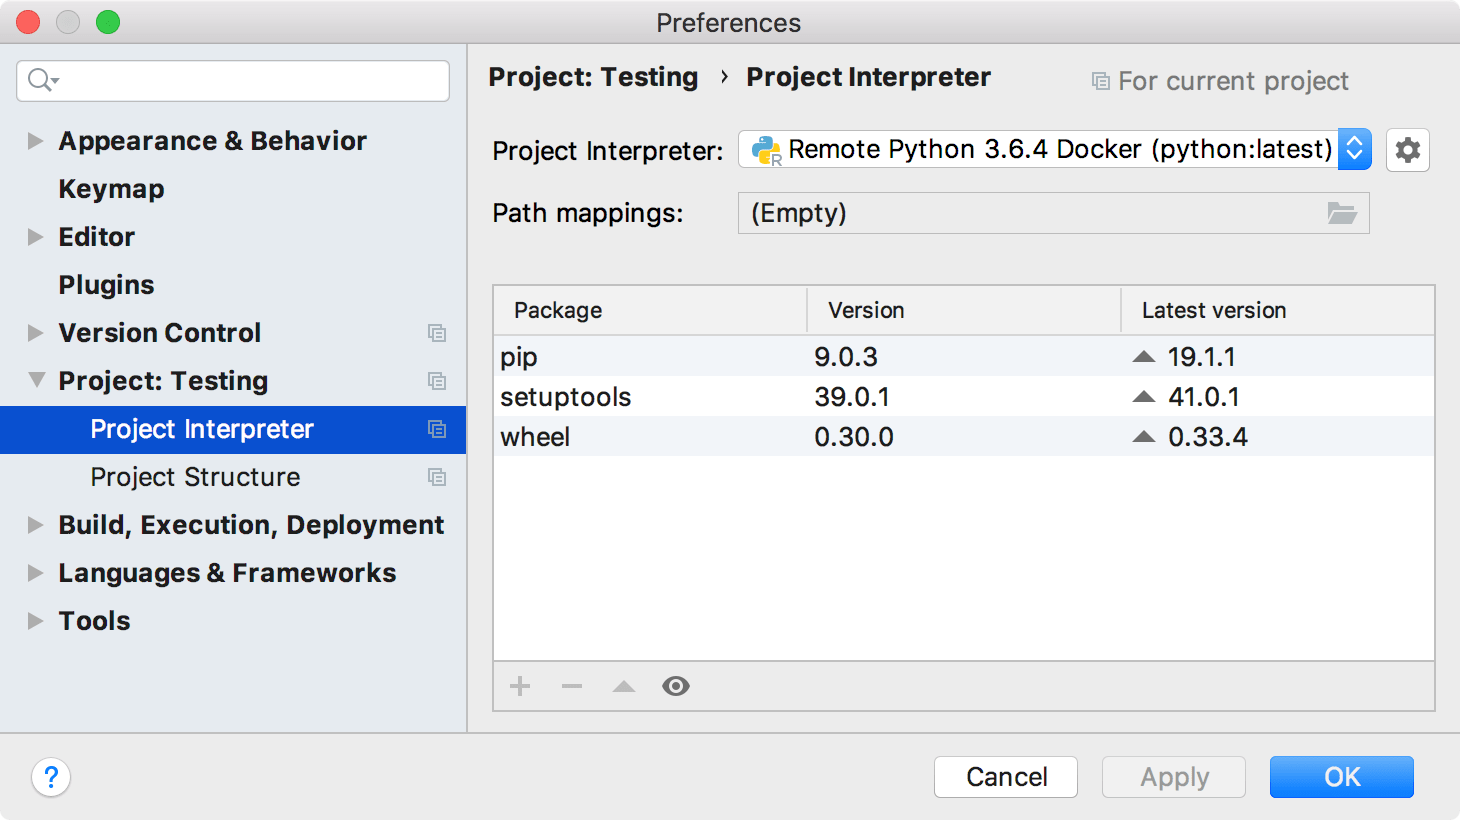Screen dimensions: 1460x820
Task: Uninstall selected package with the minus icon
Action: pyautogui.click(x=571, y=686)
